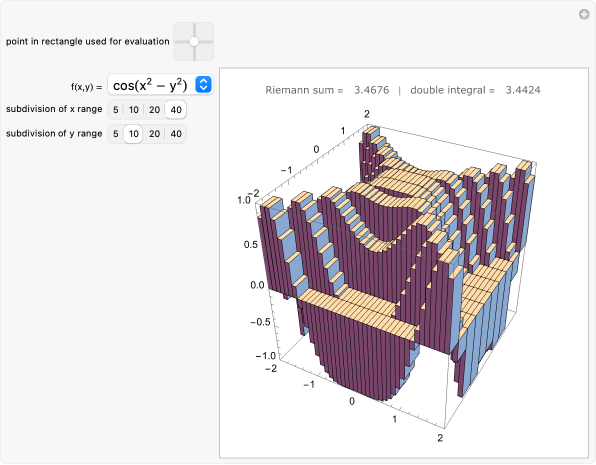Click top-left corner of evaluation point pad

click(x=176, y=25)
